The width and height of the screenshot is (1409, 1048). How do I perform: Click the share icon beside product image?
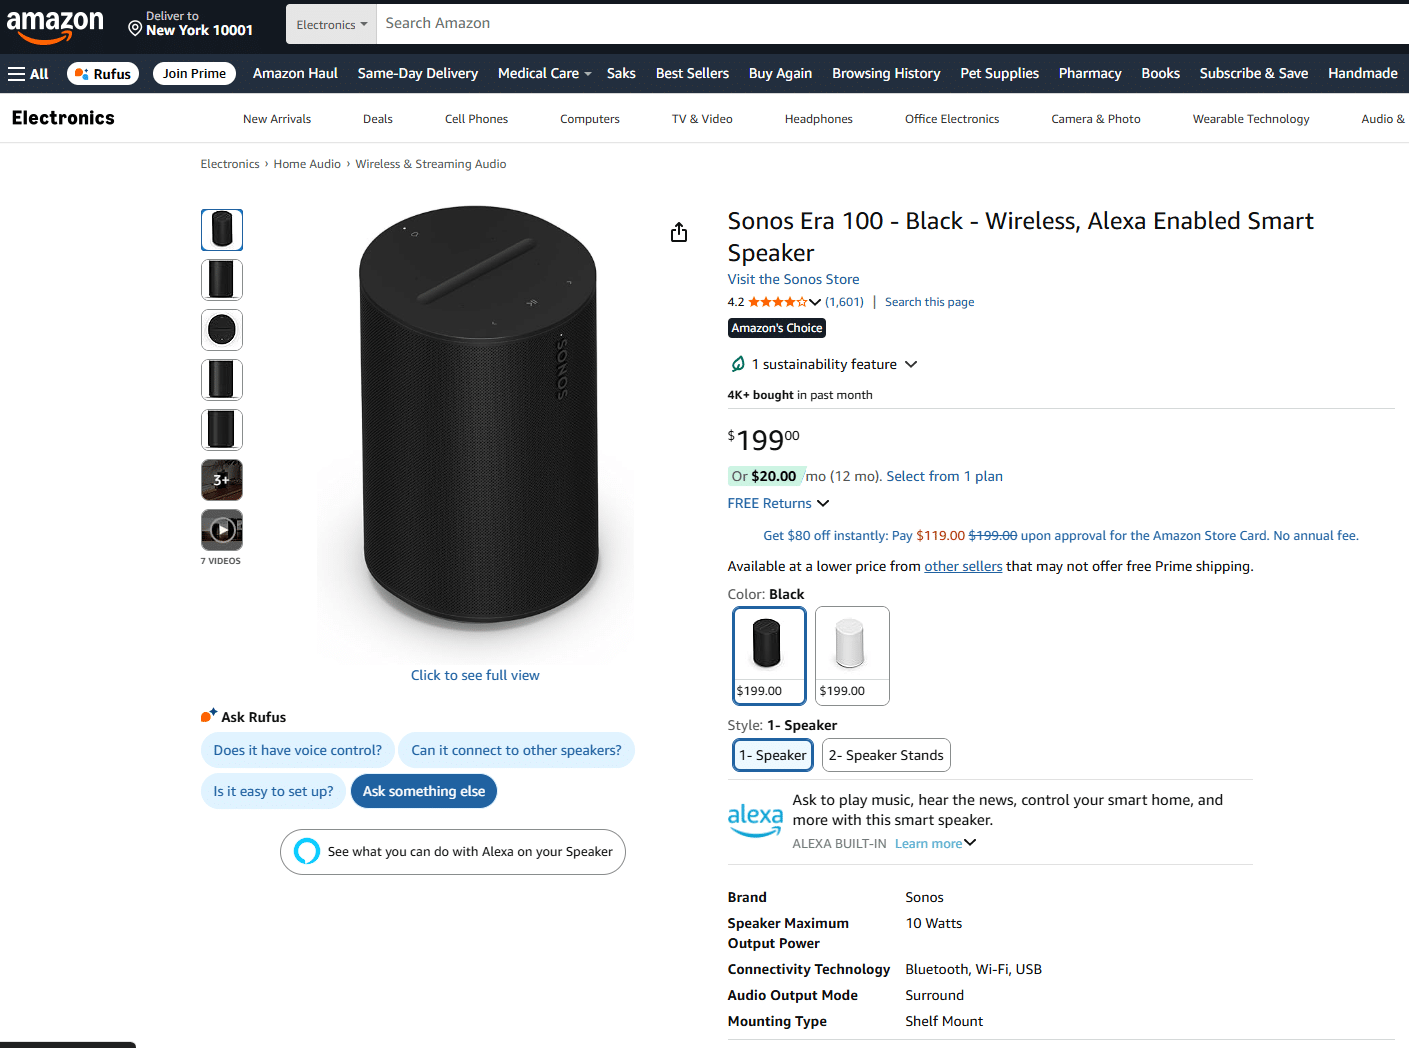click(x=679, y=233)
